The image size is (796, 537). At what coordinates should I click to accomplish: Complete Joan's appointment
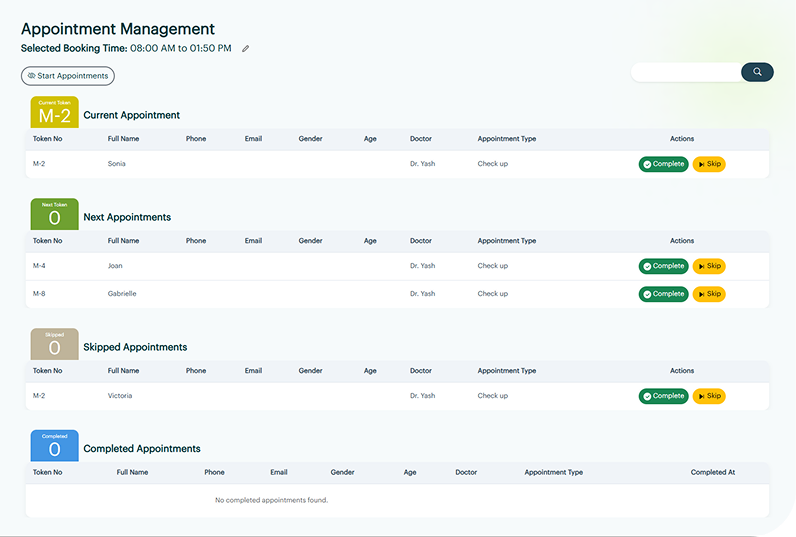[663, 266]
